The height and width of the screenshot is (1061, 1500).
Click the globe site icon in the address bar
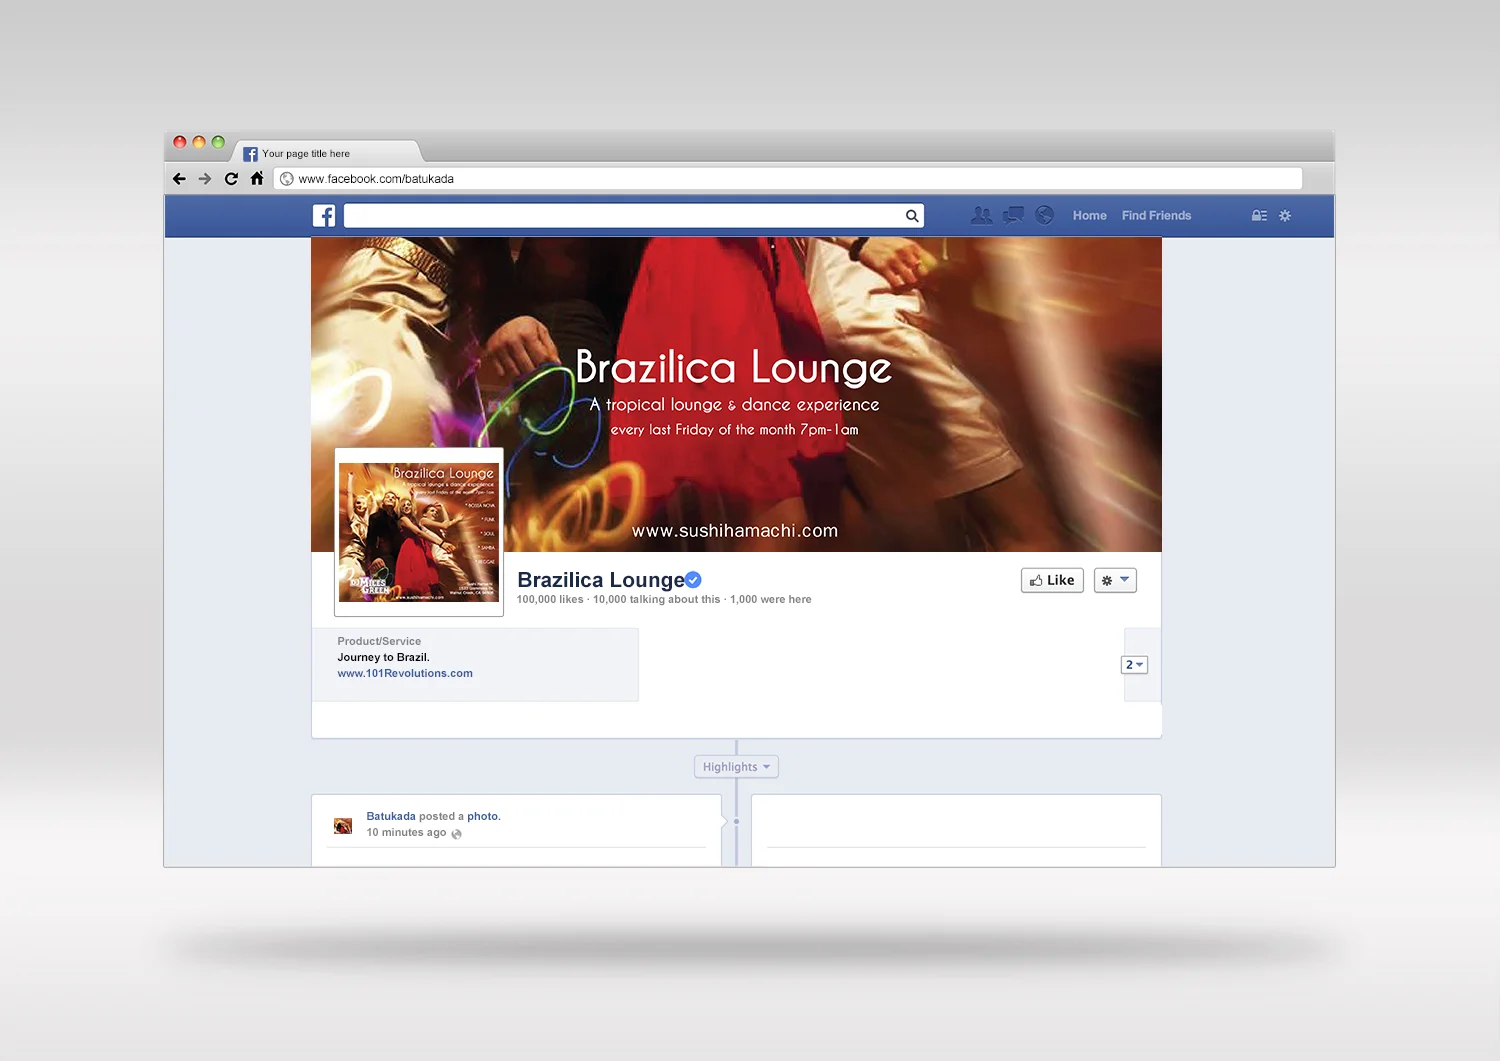tap(287, 179)
